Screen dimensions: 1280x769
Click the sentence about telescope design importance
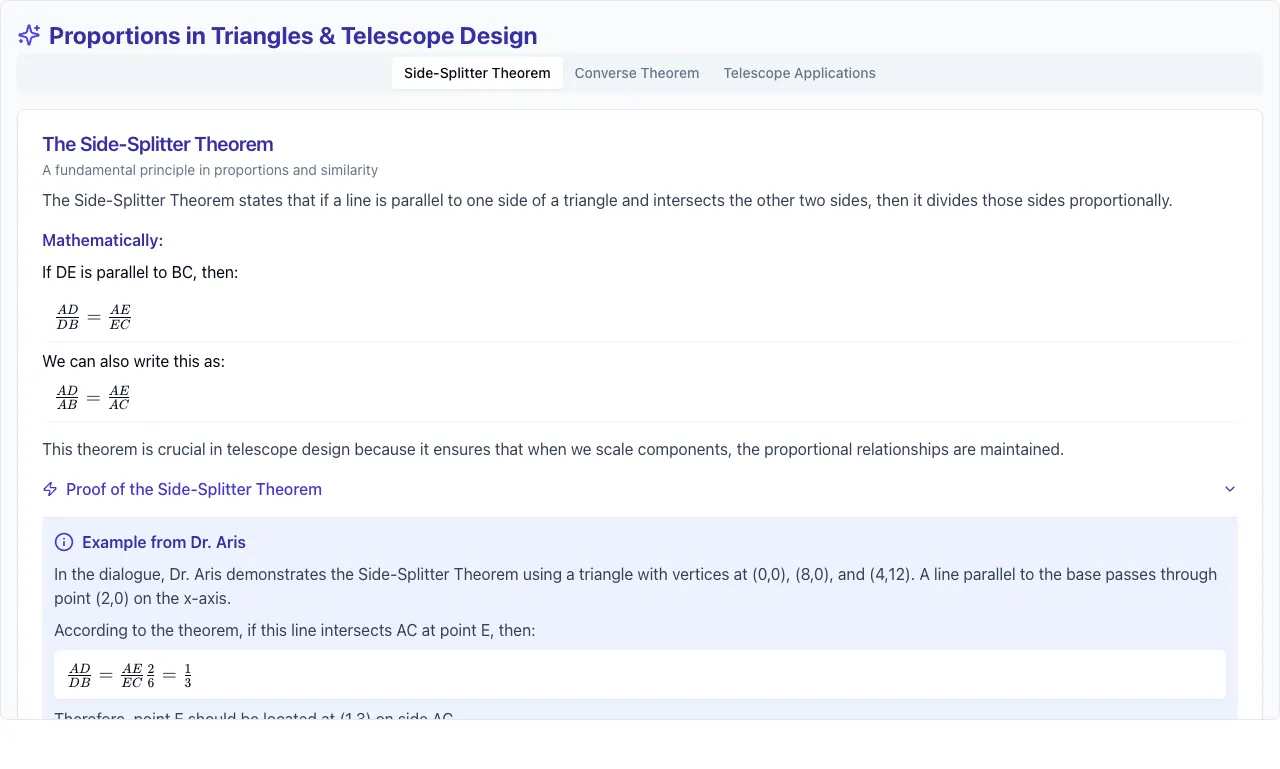pyautogui.click(x=553, y=449)
